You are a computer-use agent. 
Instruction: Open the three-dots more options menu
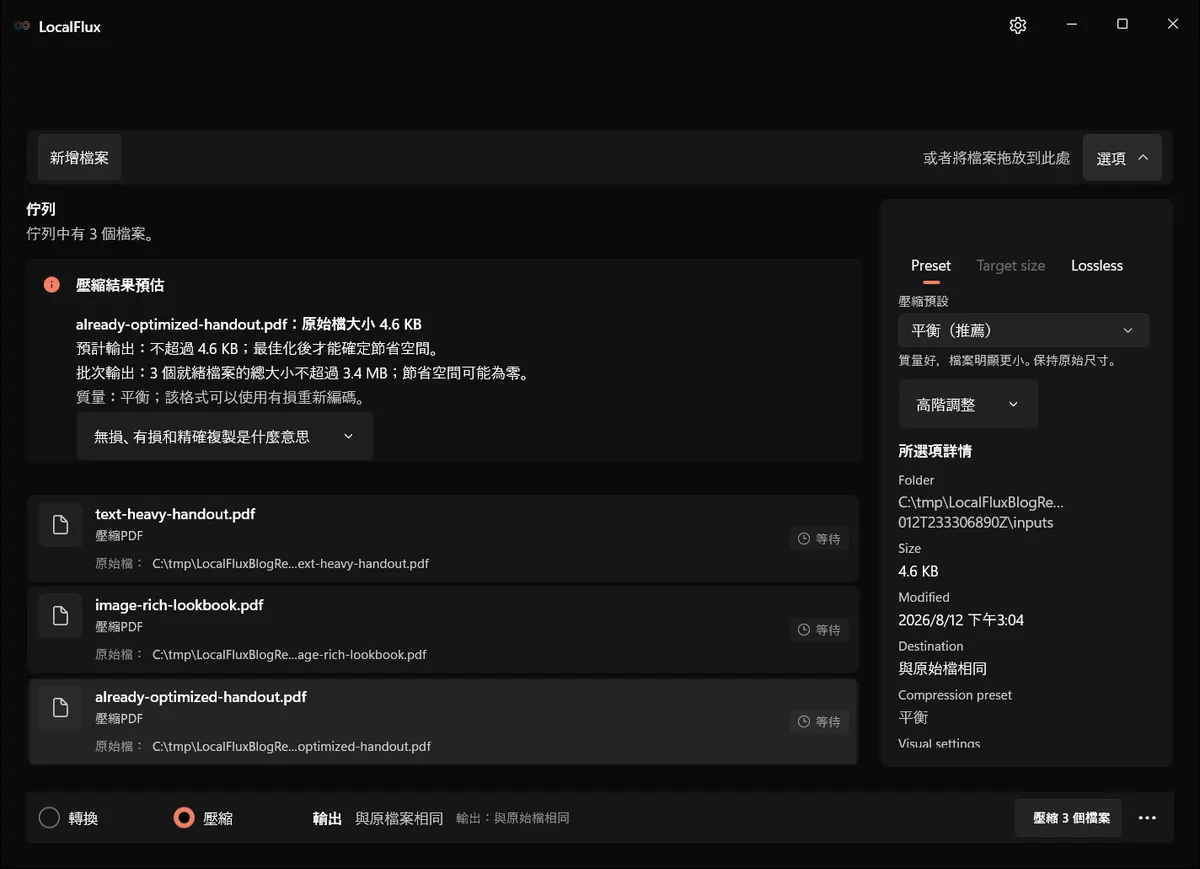(1147, 818)
